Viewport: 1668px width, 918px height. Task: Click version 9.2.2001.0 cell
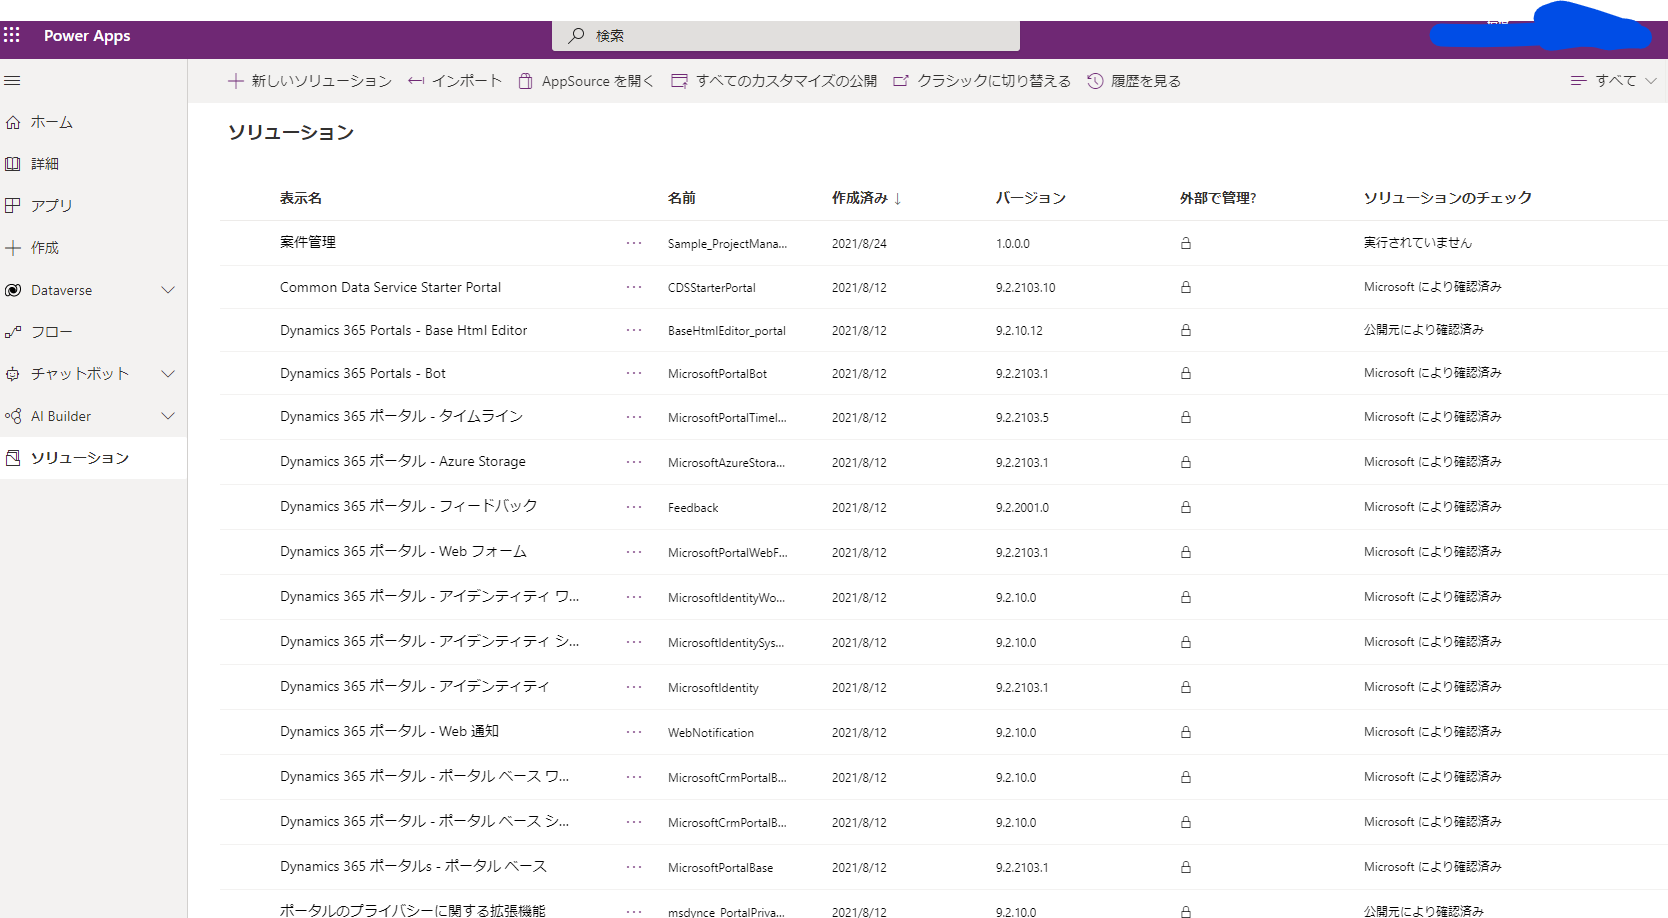click(x=1023, y=507)
